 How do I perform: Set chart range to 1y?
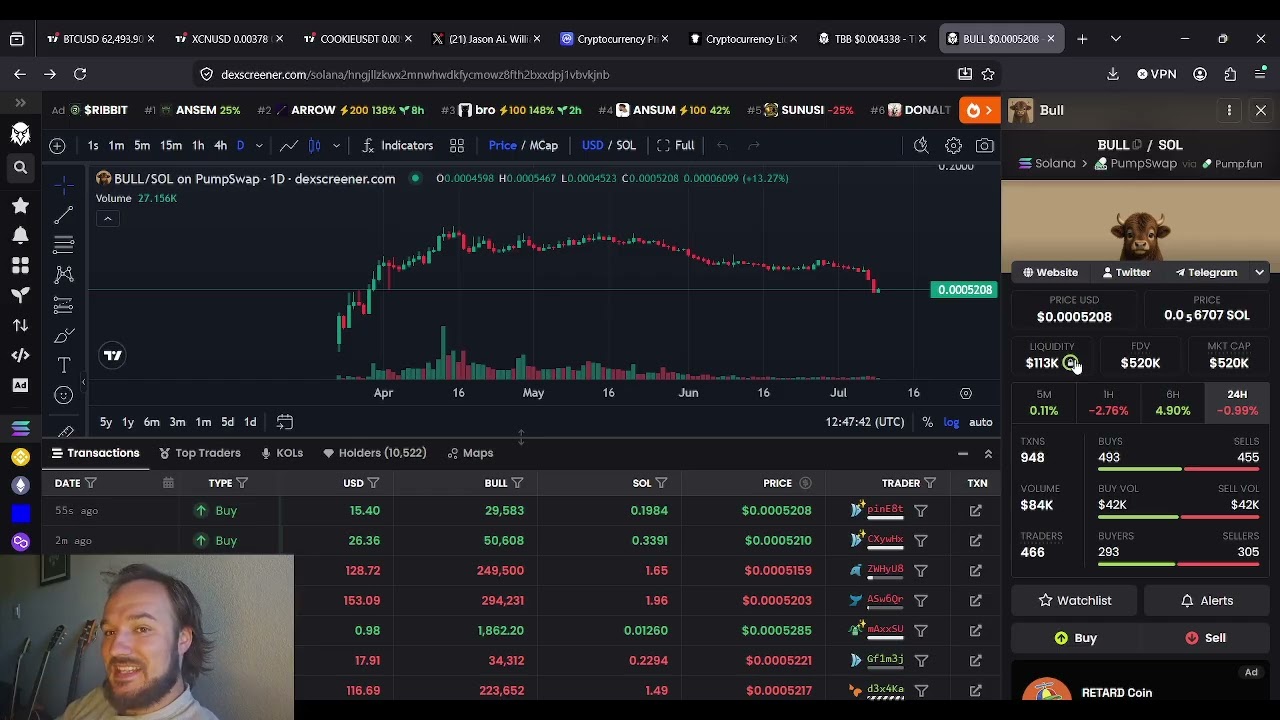point(128,422)
